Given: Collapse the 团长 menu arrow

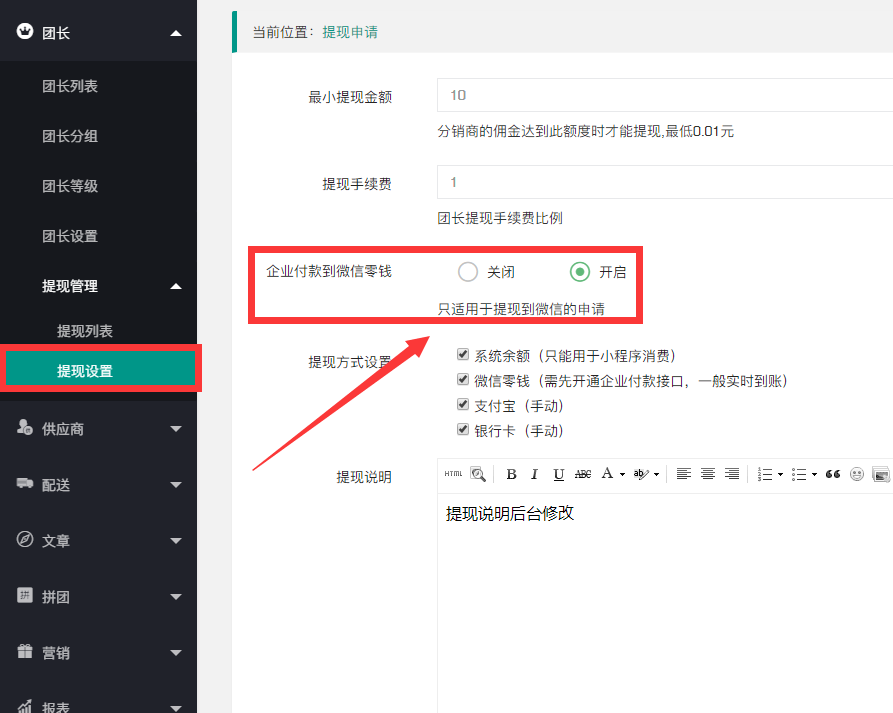Looking at the screenshot, I should 176,33.
